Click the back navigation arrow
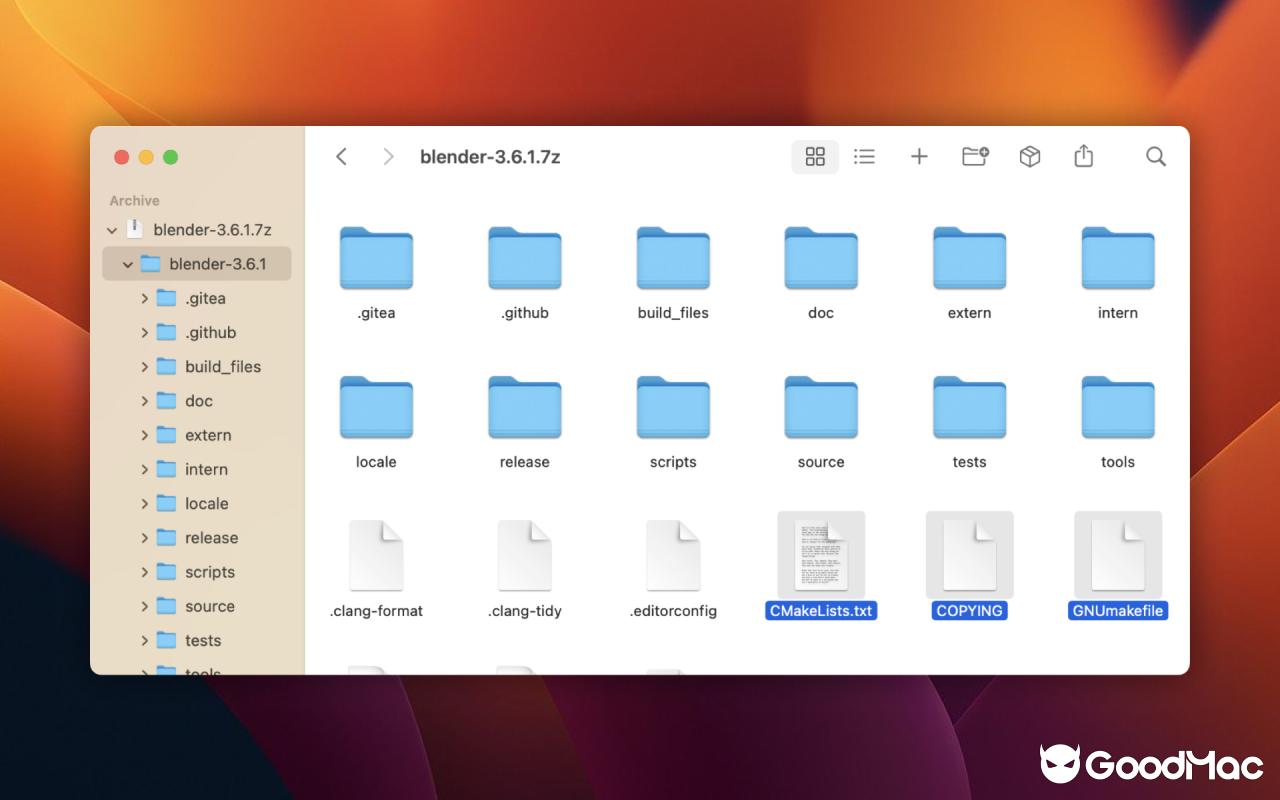The height and width of the screenshot is (800, 1280). coord(341,156)
